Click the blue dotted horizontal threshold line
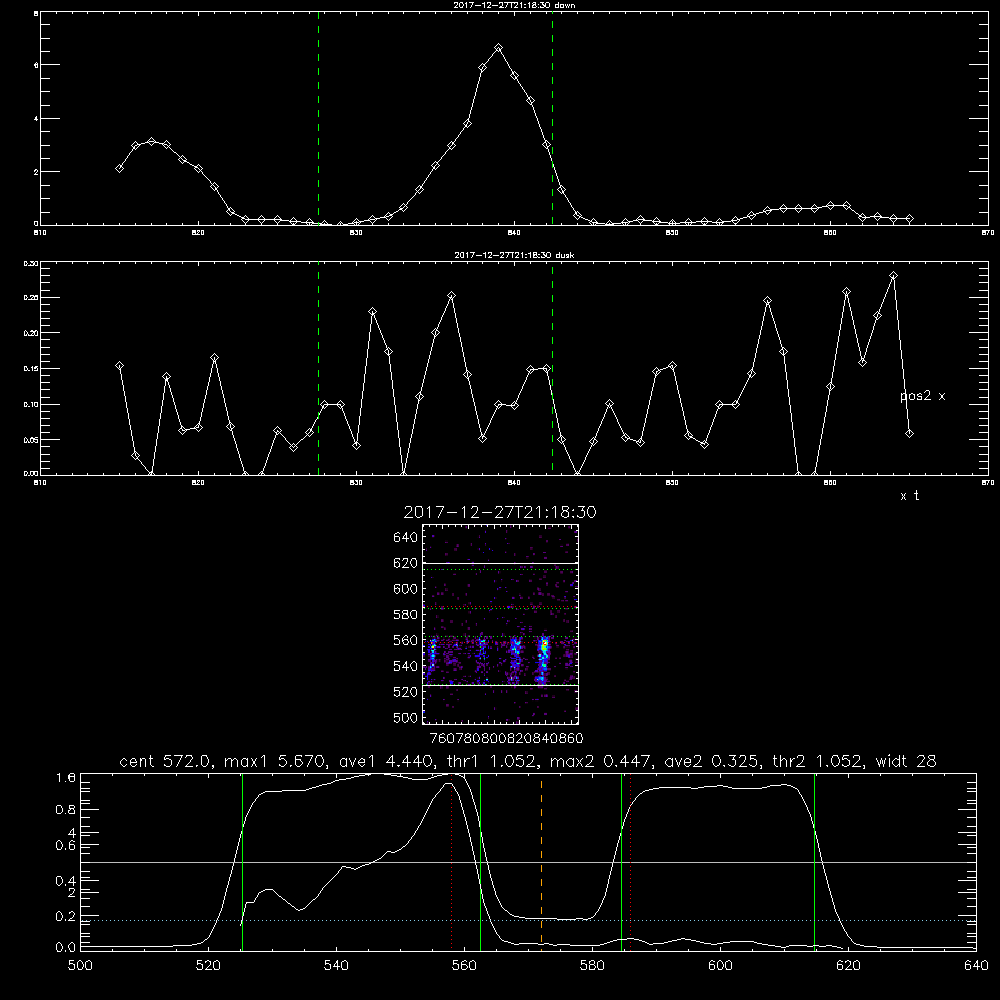Screen dimensions: 1000x1000 click(528, 920)
